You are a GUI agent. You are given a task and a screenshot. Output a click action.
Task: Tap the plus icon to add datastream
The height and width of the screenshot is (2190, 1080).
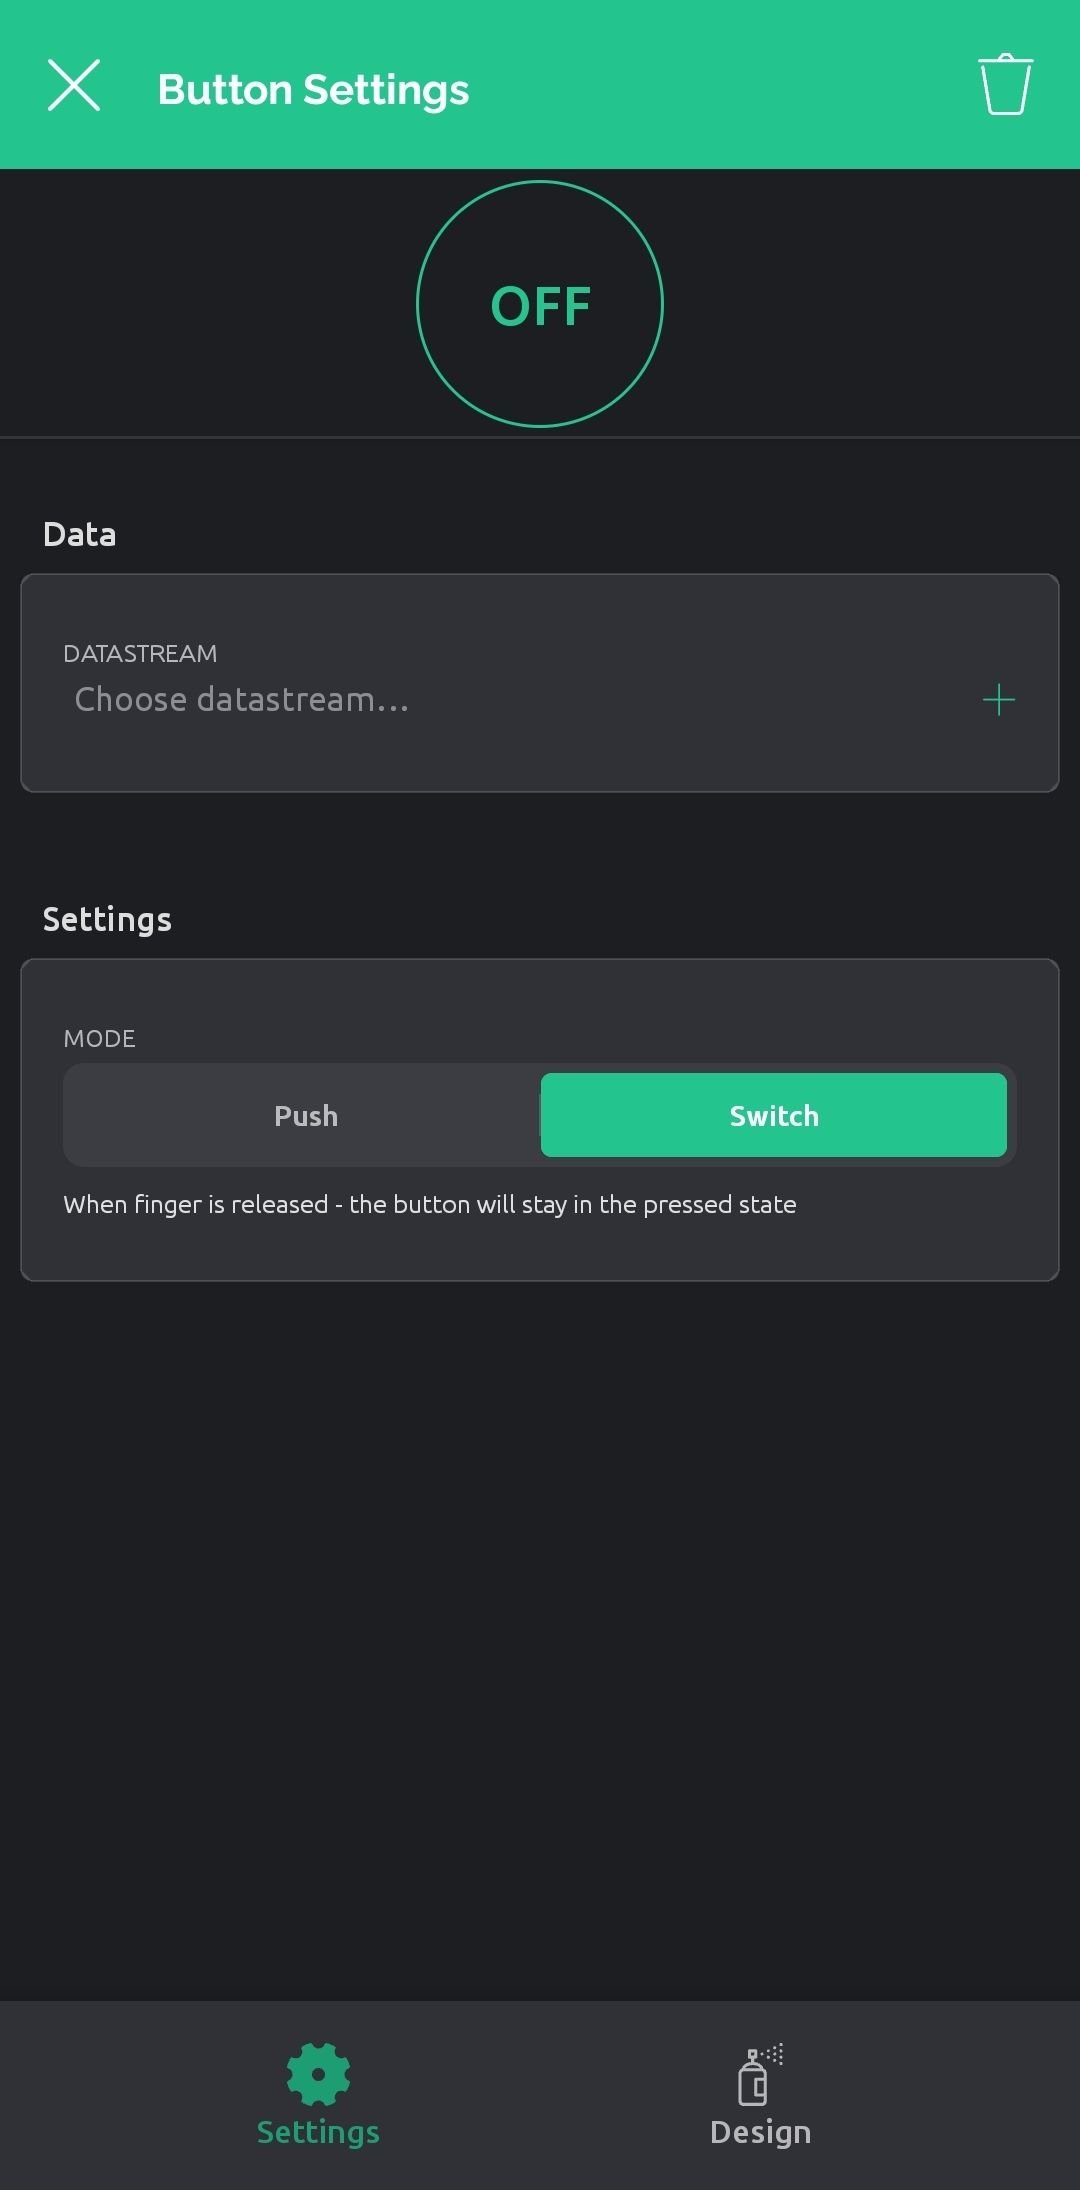coord(998,700)
